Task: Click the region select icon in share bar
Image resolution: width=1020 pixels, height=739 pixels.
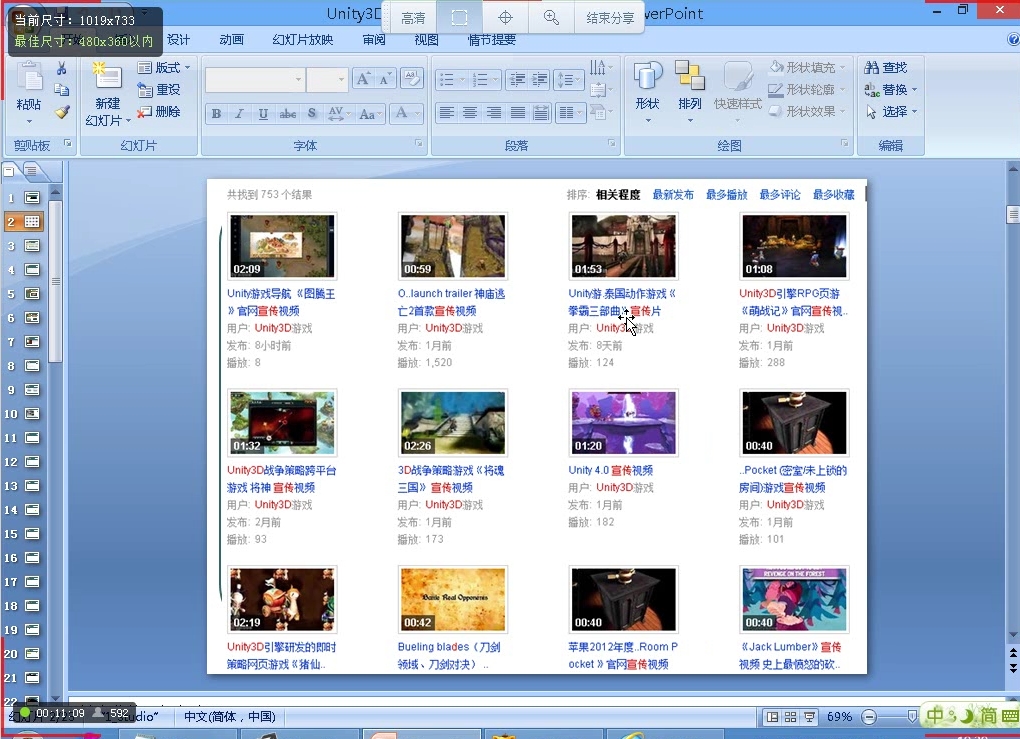Action: pyautogui.click(x=459, y=18)
